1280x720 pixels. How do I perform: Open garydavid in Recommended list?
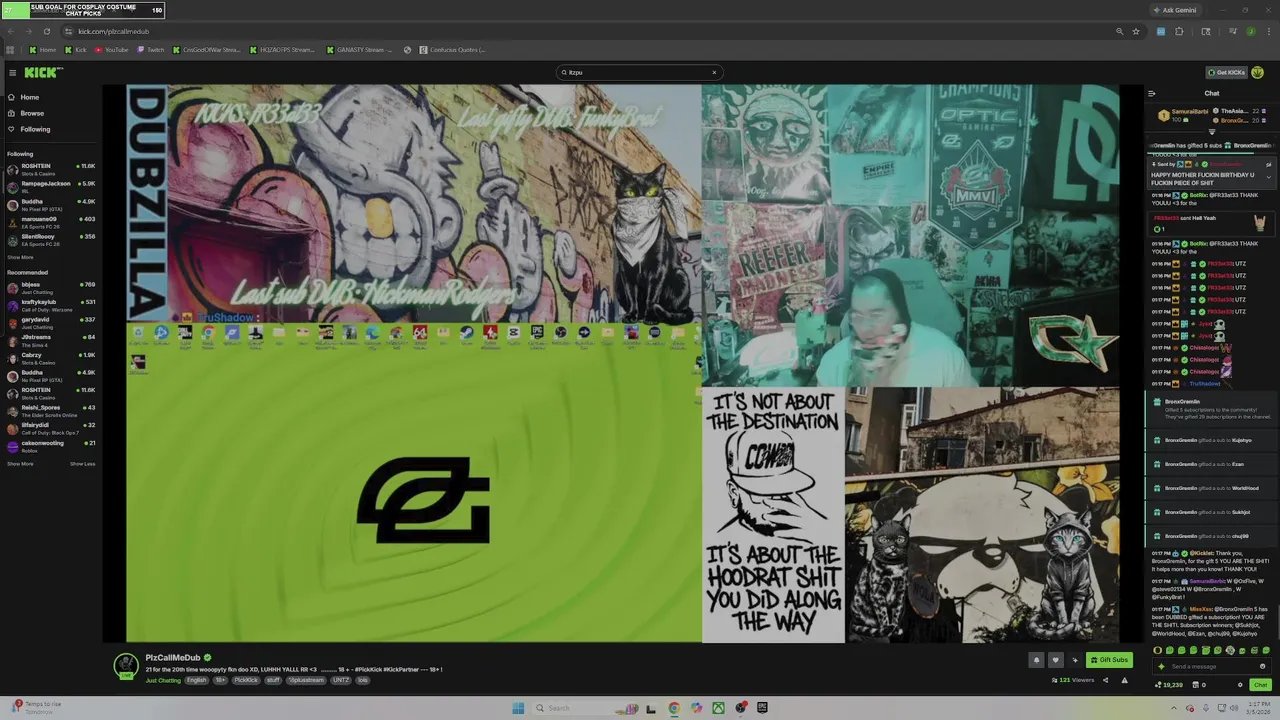(x=51, y=323)
